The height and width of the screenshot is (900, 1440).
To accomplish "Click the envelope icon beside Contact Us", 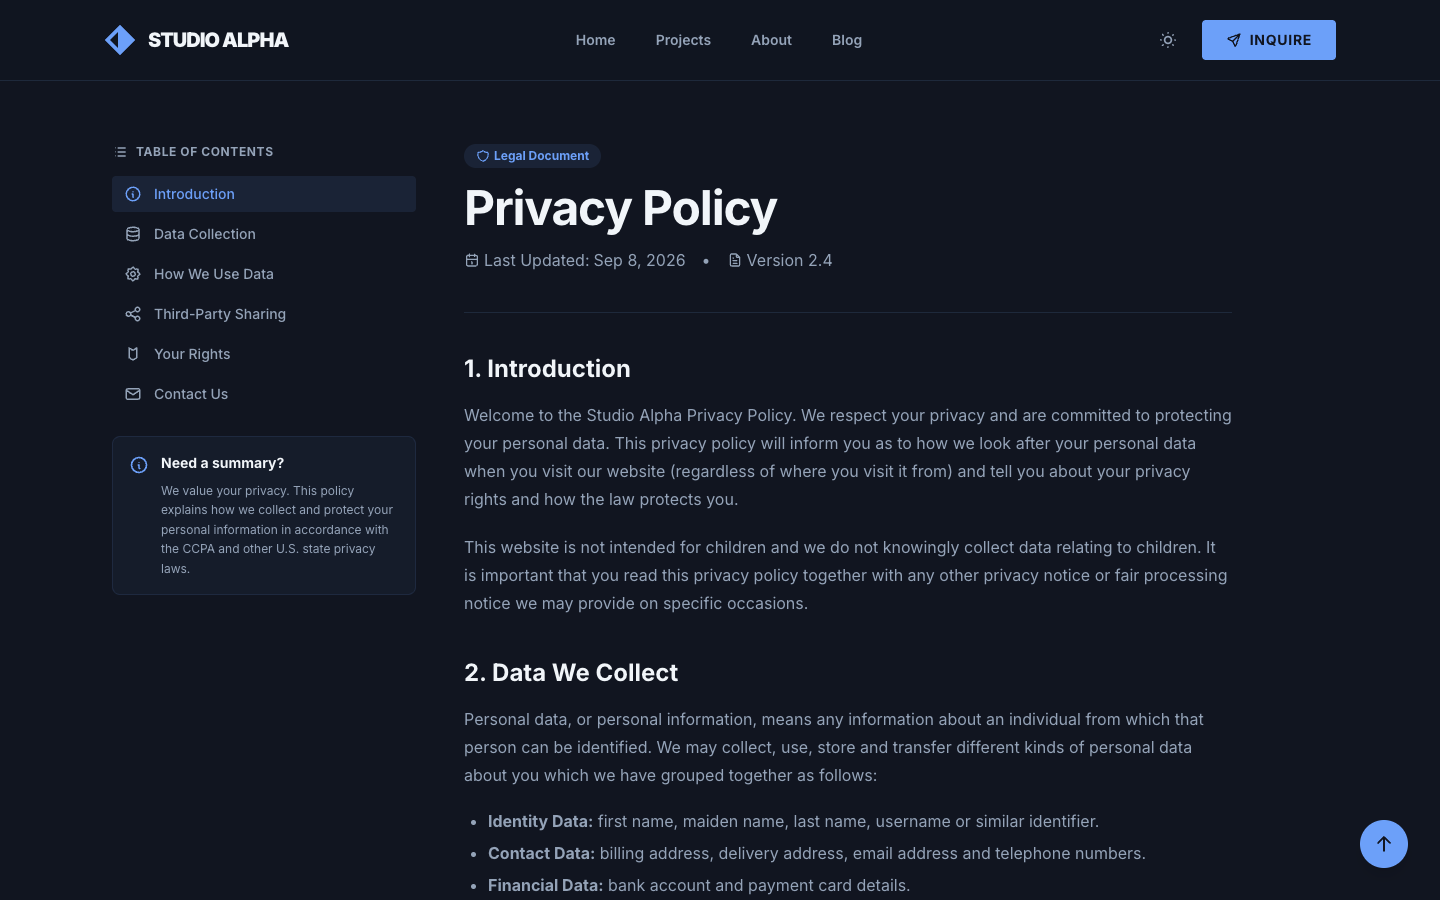I will tap(133, 394).
